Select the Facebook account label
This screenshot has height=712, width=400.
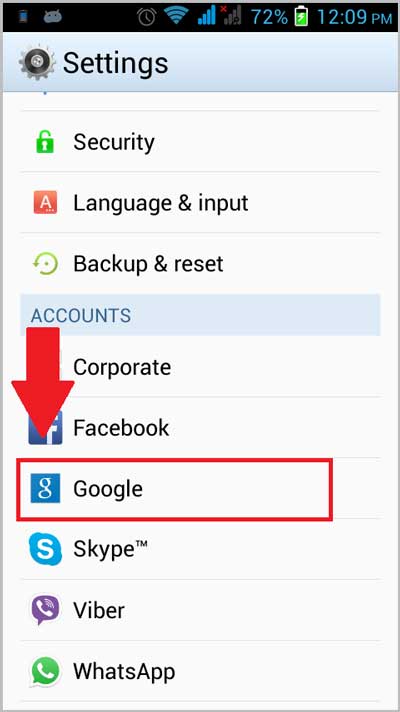coord(121,428)
